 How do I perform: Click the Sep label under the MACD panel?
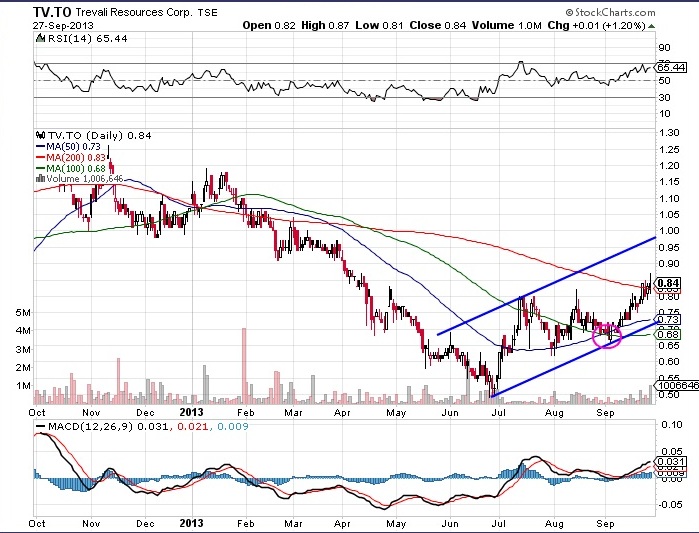tap(605, 523)
